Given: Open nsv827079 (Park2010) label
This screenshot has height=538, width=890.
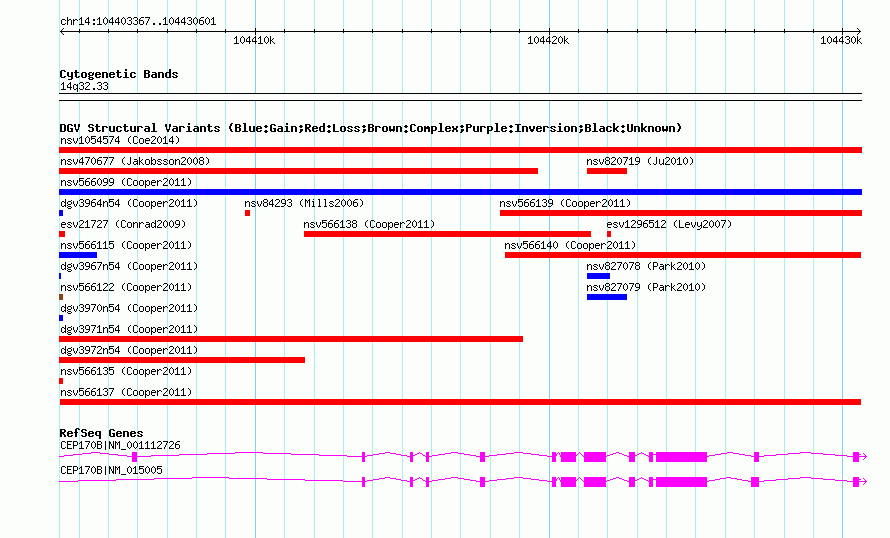Looking at the screenshot, I should tap(646, 287).
